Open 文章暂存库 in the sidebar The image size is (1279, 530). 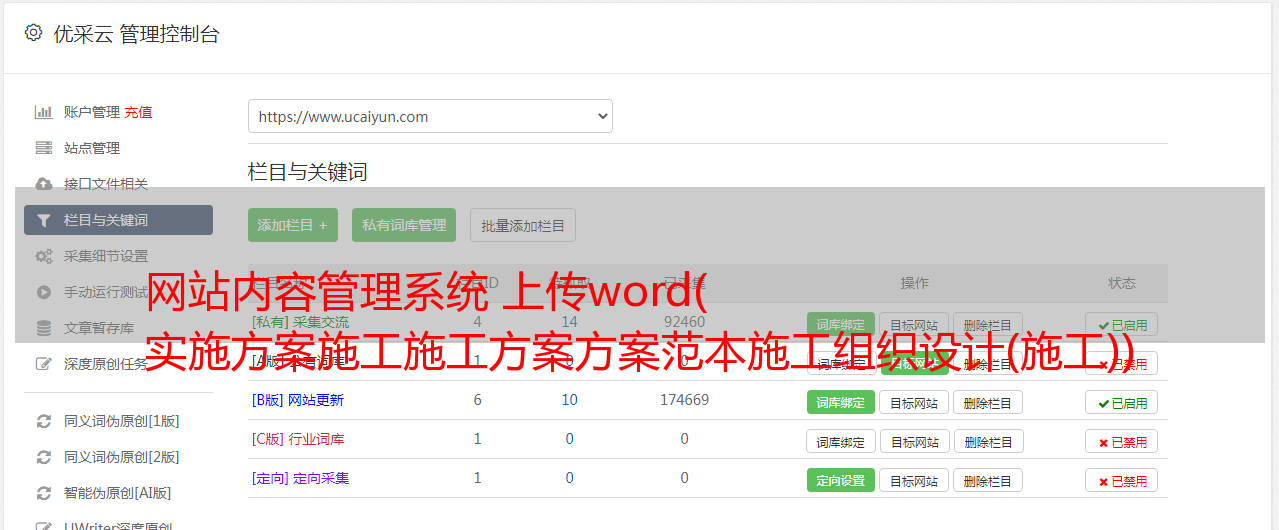pyautogui.click(x=99, y=328)
